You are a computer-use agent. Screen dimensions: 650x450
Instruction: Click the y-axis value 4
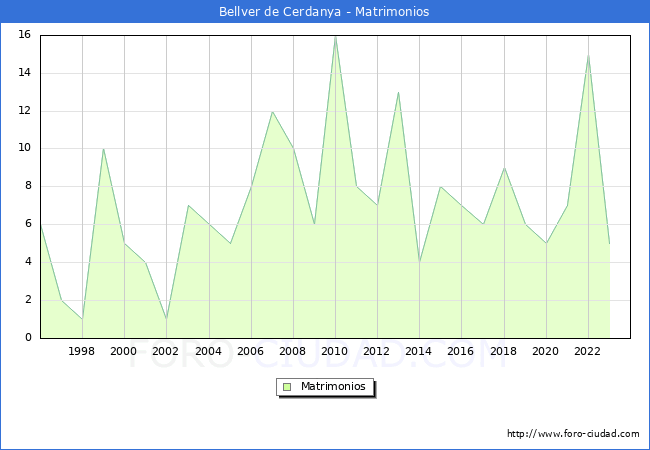[x=28, y=262]
